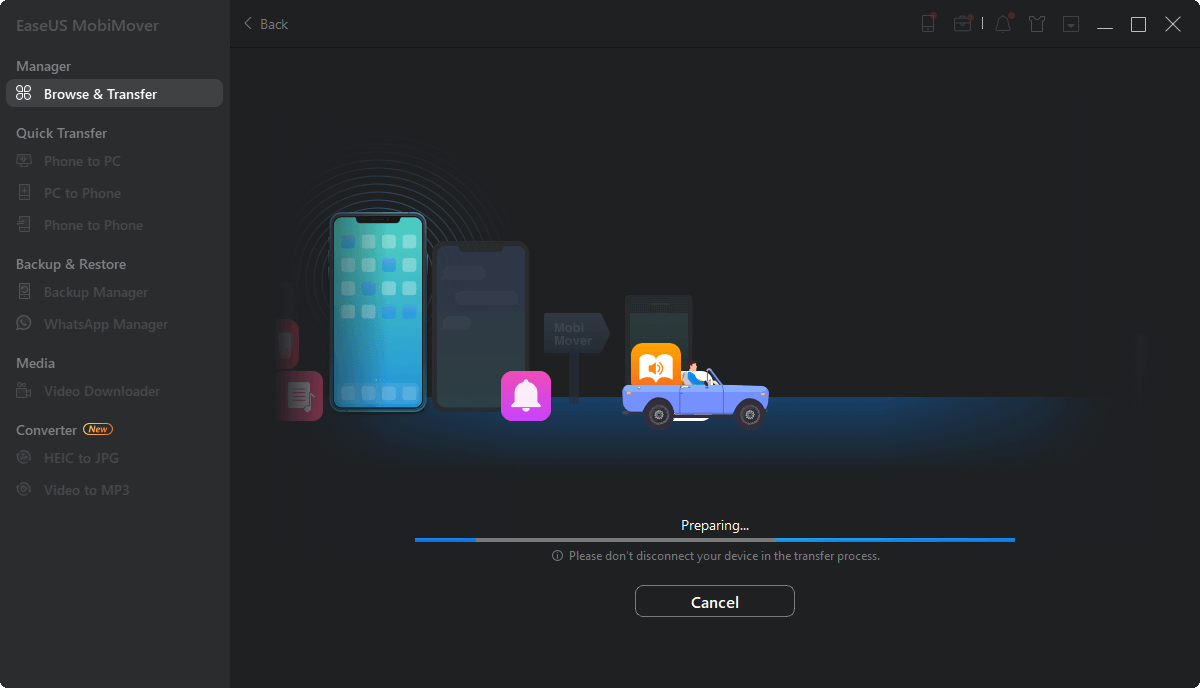Click the red music note icon
Image resolution: width=1200 pixels, height=688 pixels.
(x=299, y=396)
